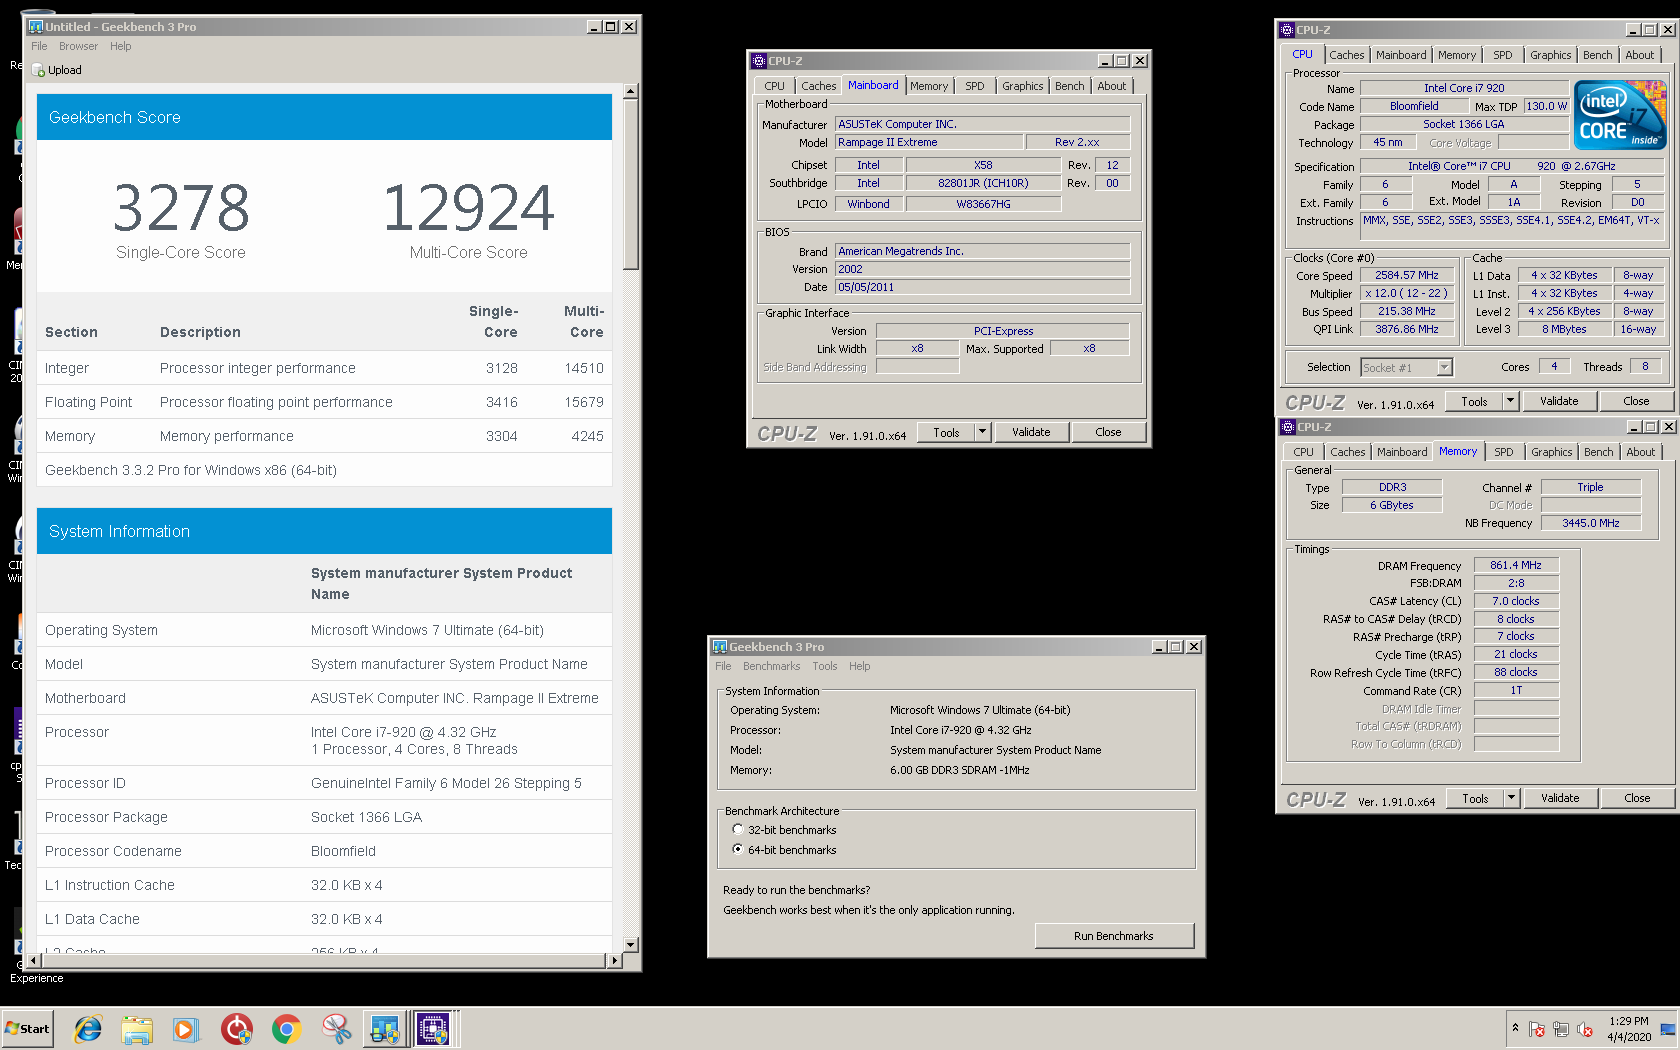
Task: Click the title bar icon of Geekbench results window
Action: pos(36,27)
